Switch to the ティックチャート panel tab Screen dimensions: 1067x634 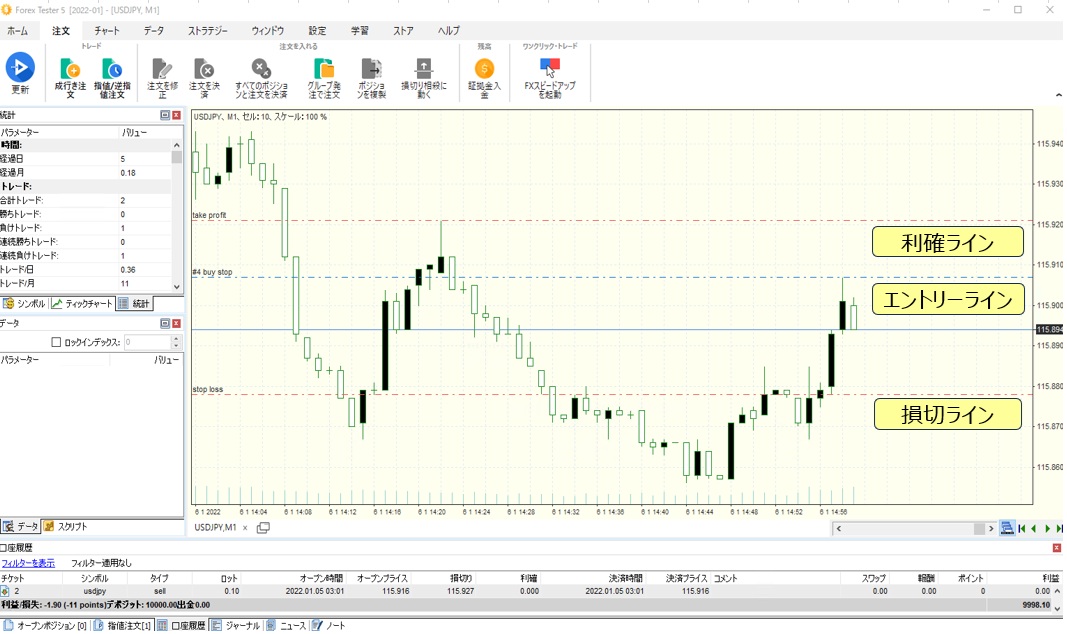[82, 303]
